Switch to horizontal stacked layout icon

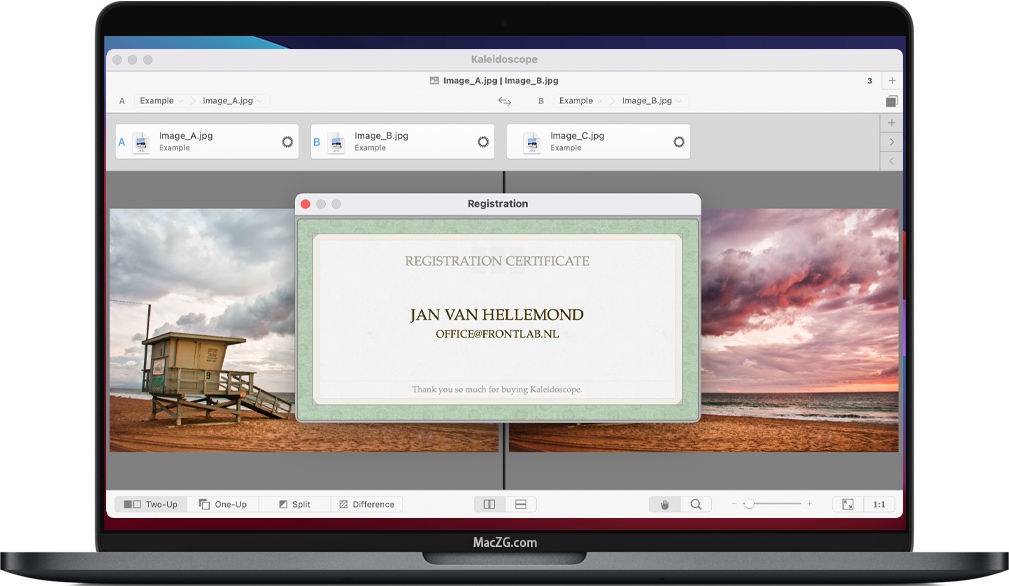coord(521,504)
